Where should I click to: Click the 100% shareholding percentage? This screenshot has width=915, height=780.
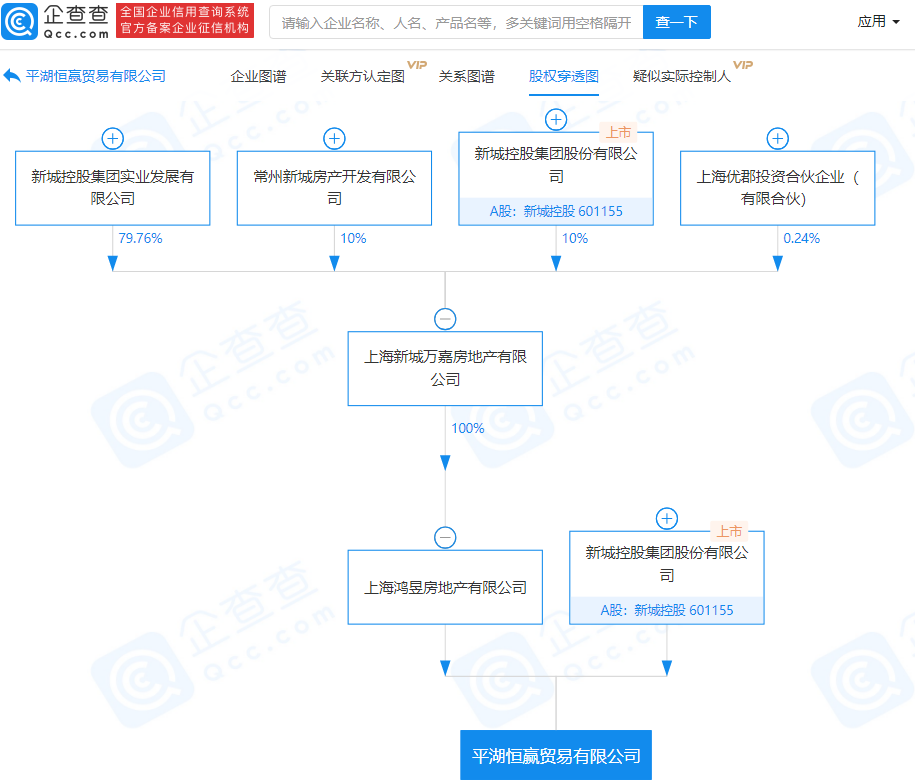click(x=467, y=428)
